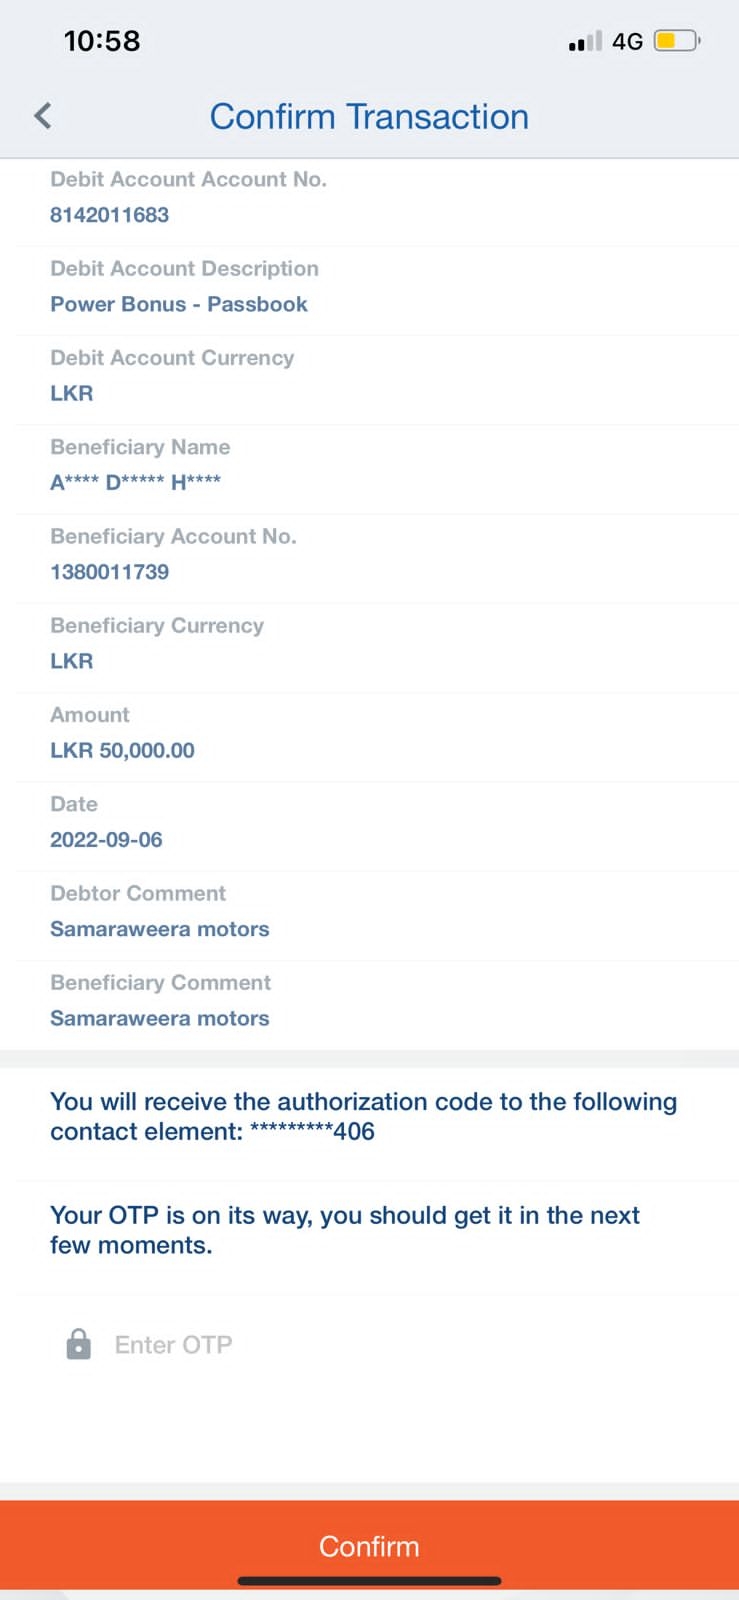Tap the LKR 50,000.00 amount
The image size is (739, 1600).
tap(123, 751)
